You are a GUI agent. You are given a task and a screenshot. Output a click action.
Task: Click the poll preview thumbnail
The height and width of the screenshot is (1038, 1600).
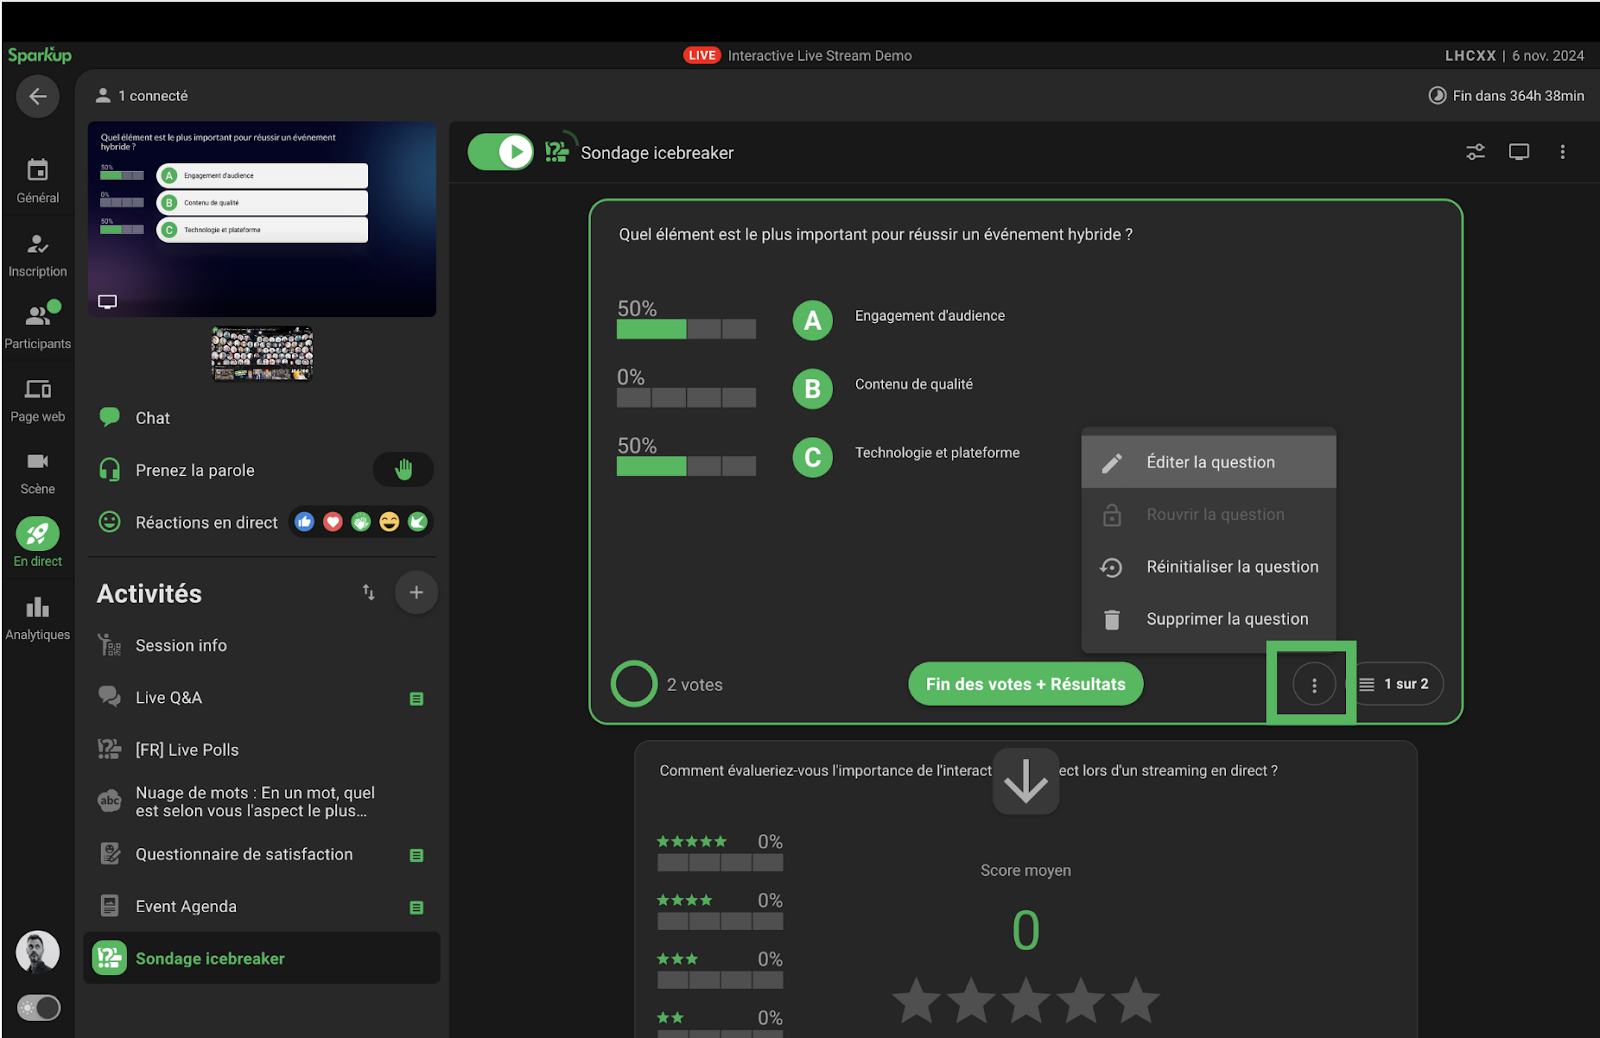tap(262, 219)
